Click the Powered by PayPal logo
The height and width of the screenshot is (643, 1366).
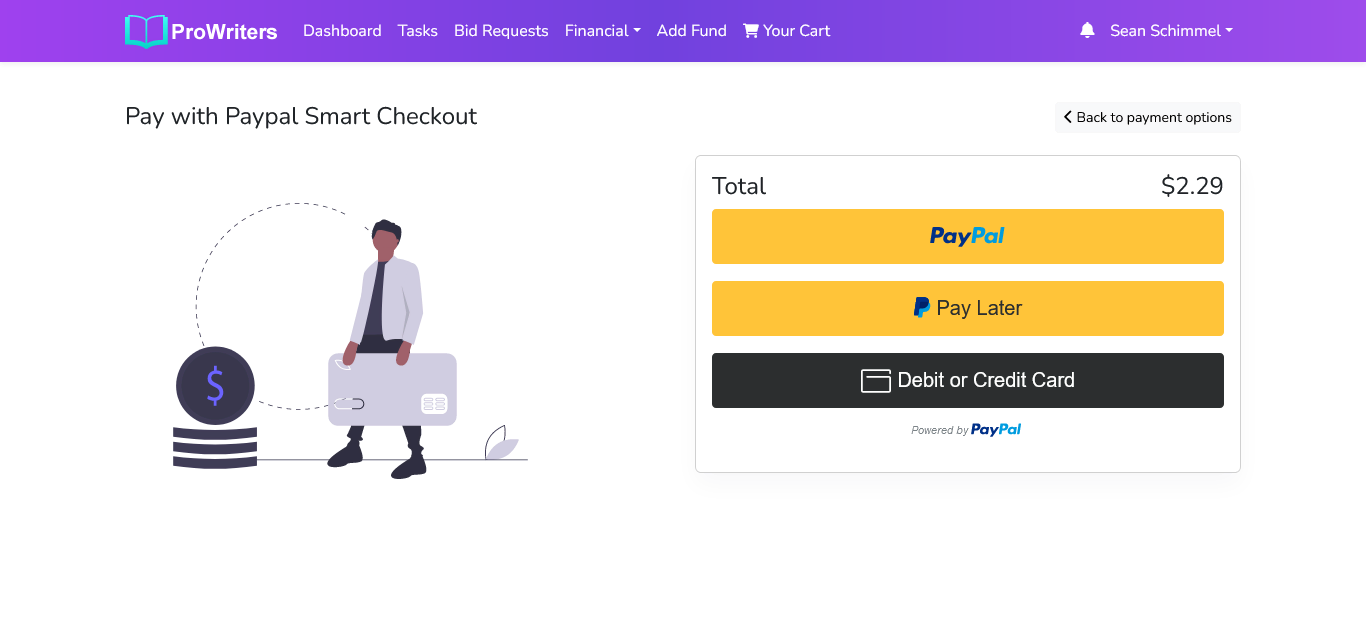pos(995,430)
